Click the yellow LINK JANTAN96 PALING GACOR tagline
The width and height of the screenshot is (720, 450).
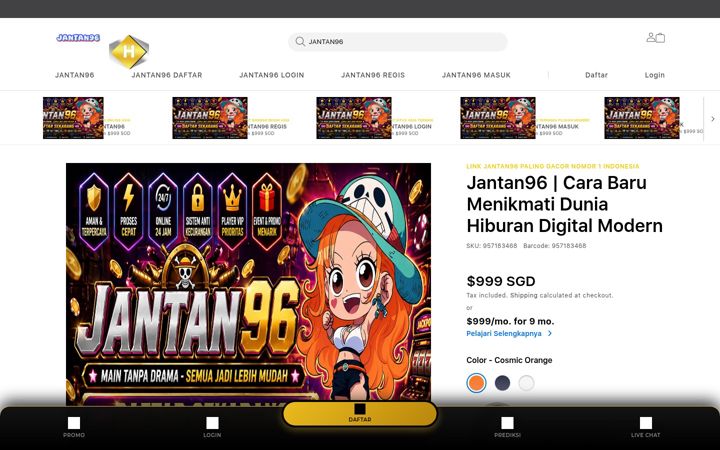553,166
